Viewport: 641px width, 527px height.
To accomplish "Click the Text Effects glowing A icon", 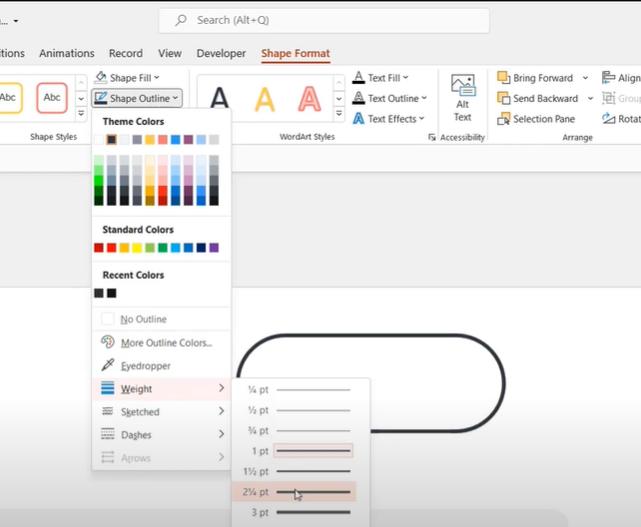I will 359,119.
